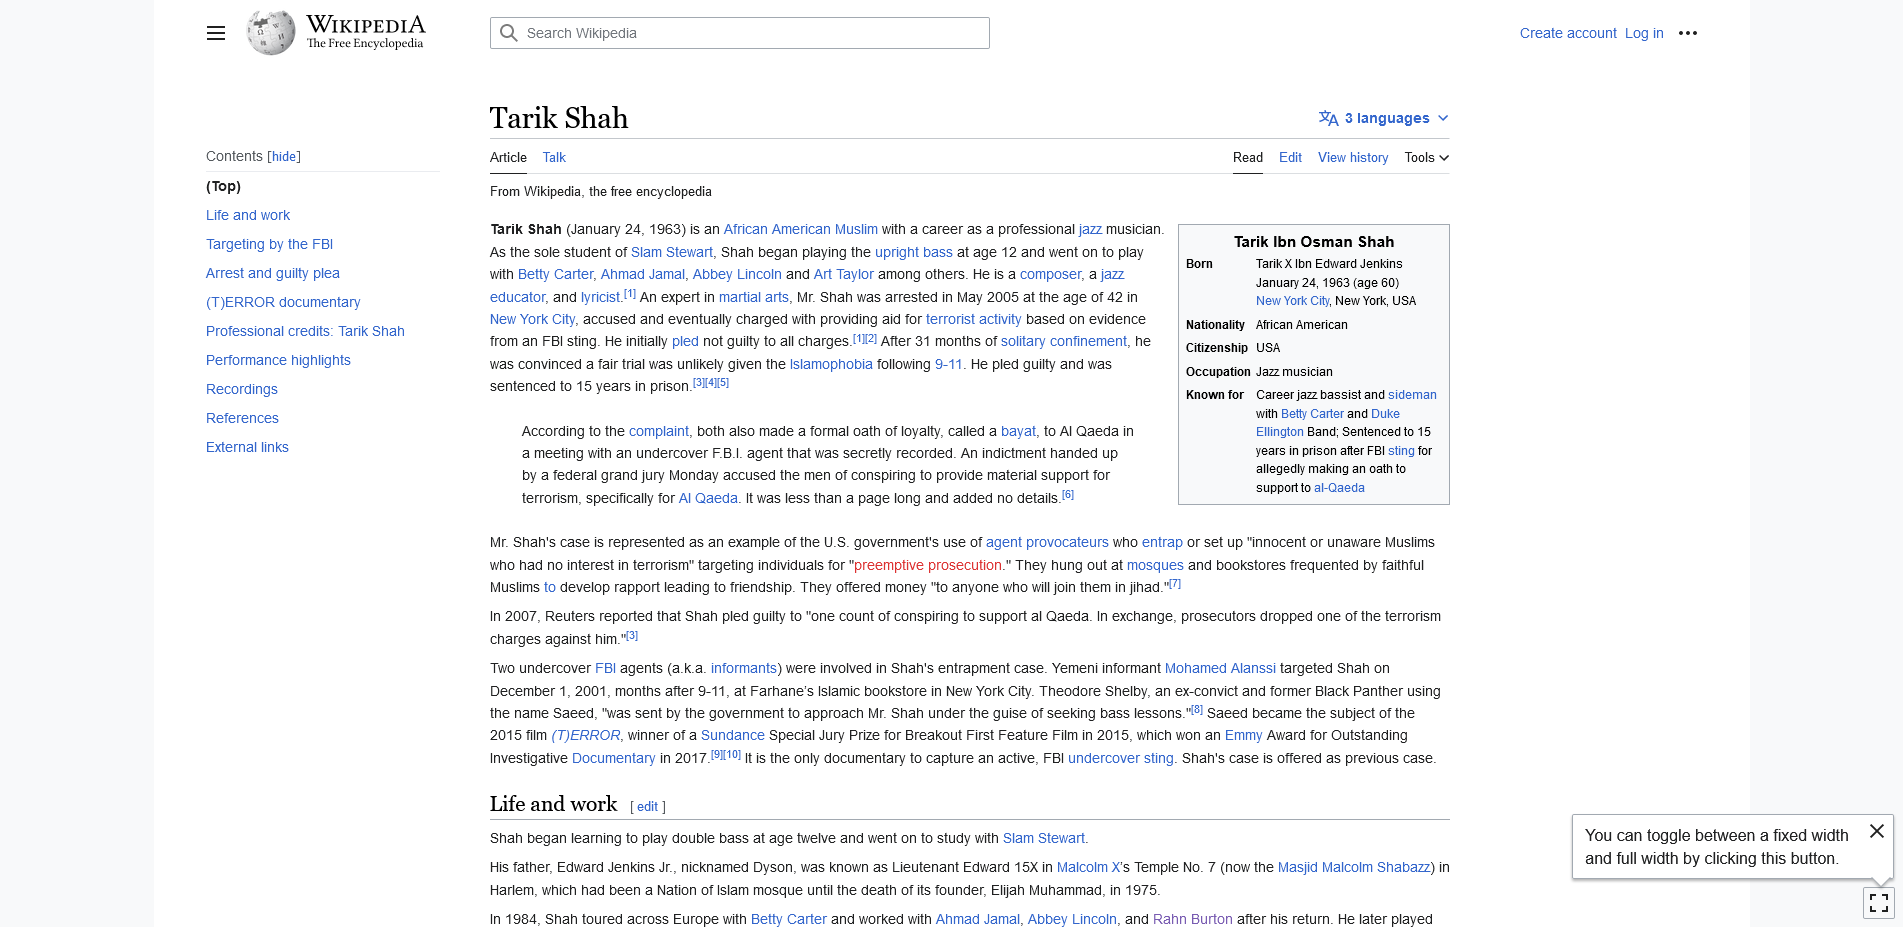The width and height of the screenshot is (1903, 927).
Task: Hide the Contents sidebar
Action: coord(285,157)
